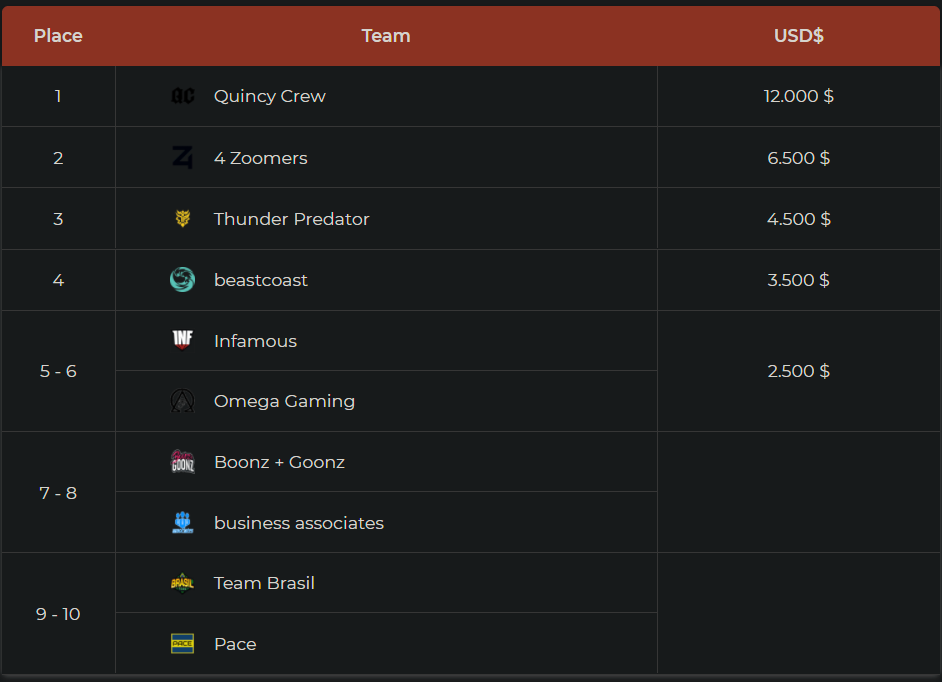Click the Infamous team logo
The image size is (942, 682).
183,341
